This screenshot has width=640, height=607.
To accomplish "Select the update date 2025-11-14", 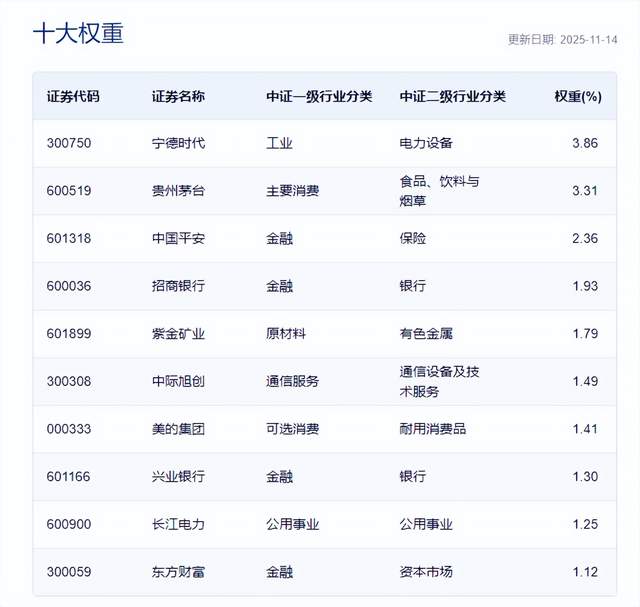I will click(589, 40).
